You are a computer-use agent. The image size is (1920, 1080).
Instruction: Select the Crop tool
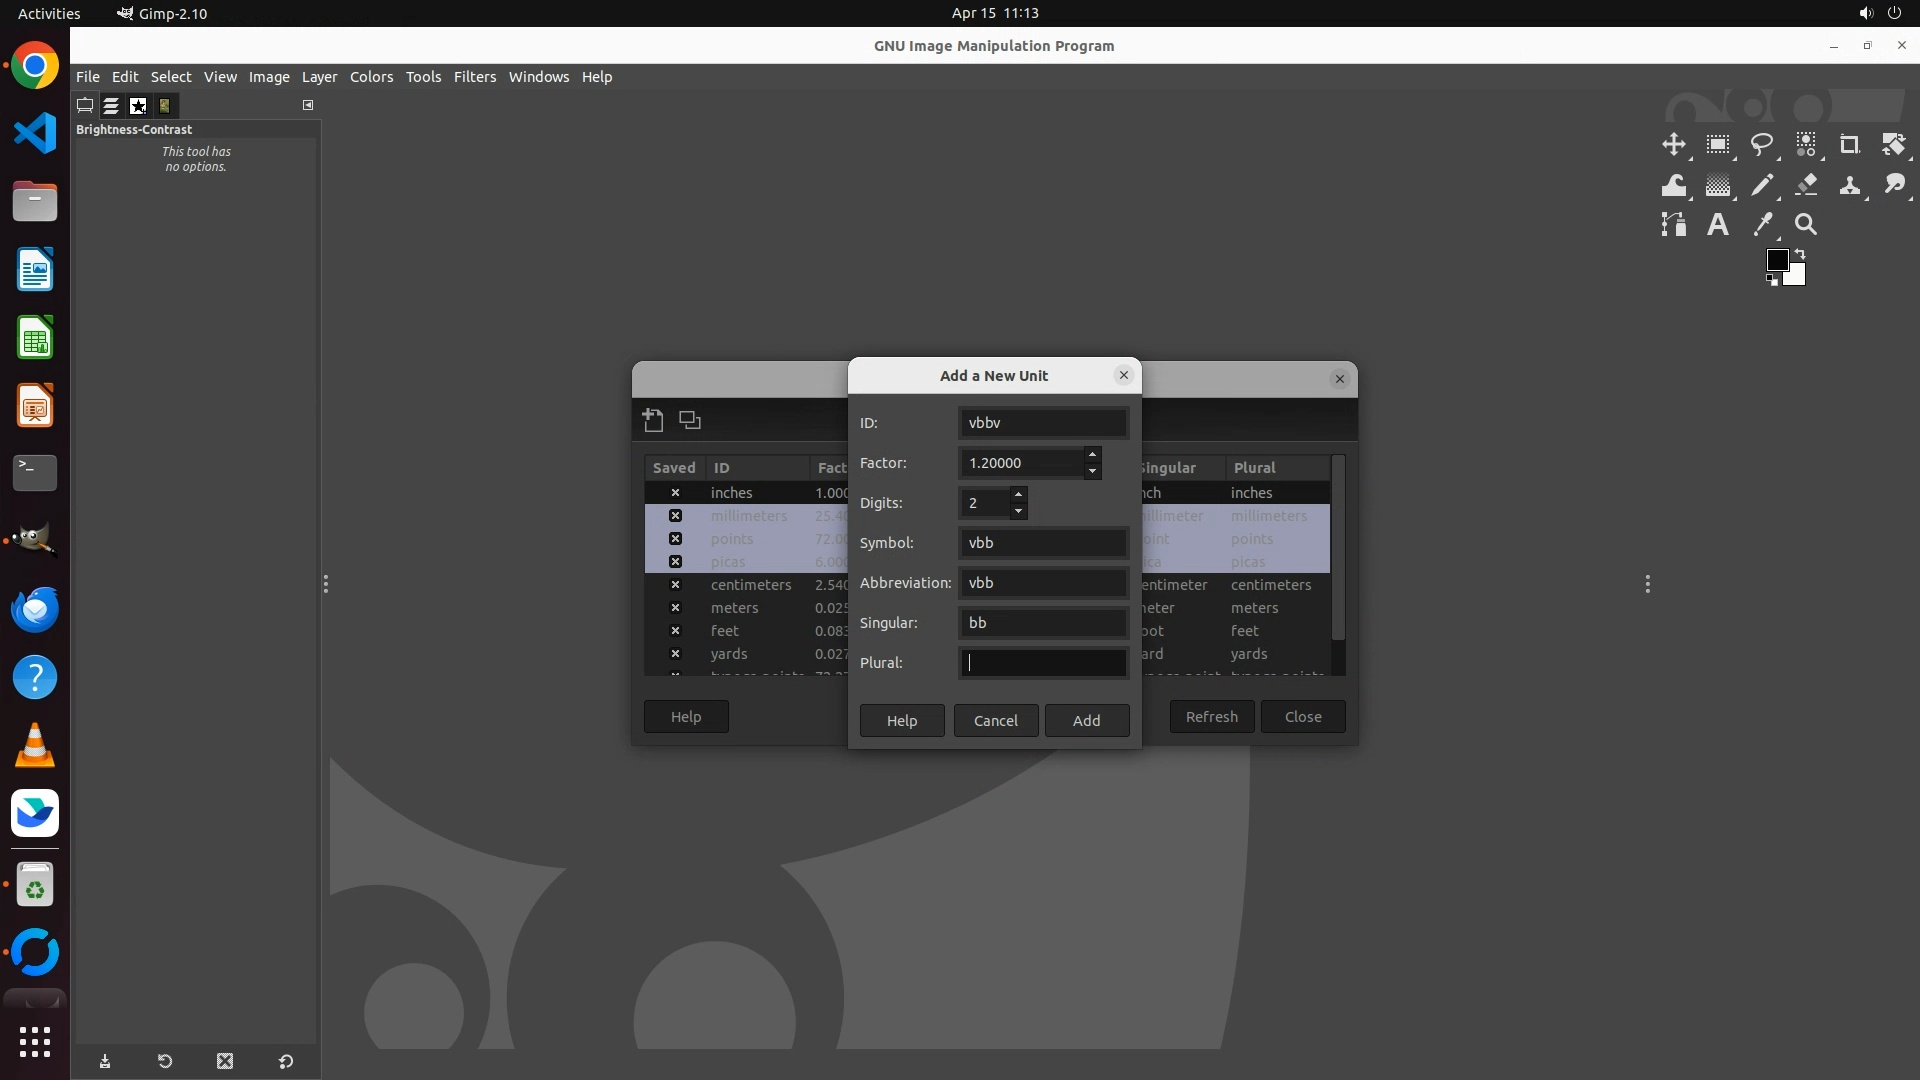coord(1849,145)
